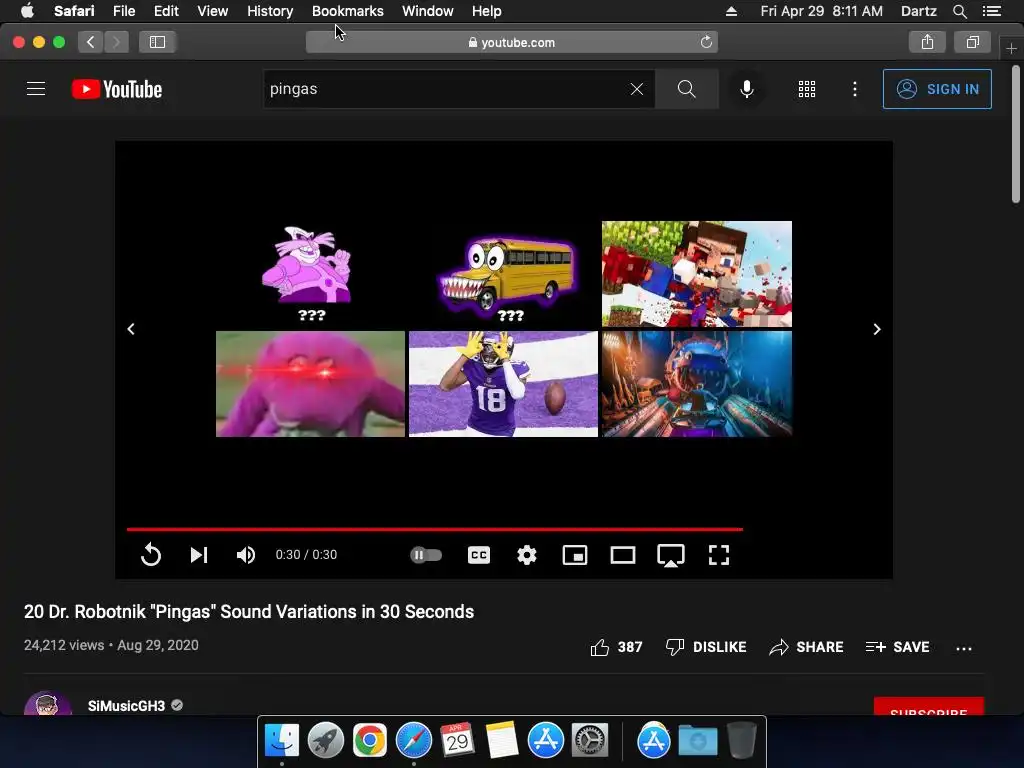Open the File menu
The image size is (1024, 768).
123,11
